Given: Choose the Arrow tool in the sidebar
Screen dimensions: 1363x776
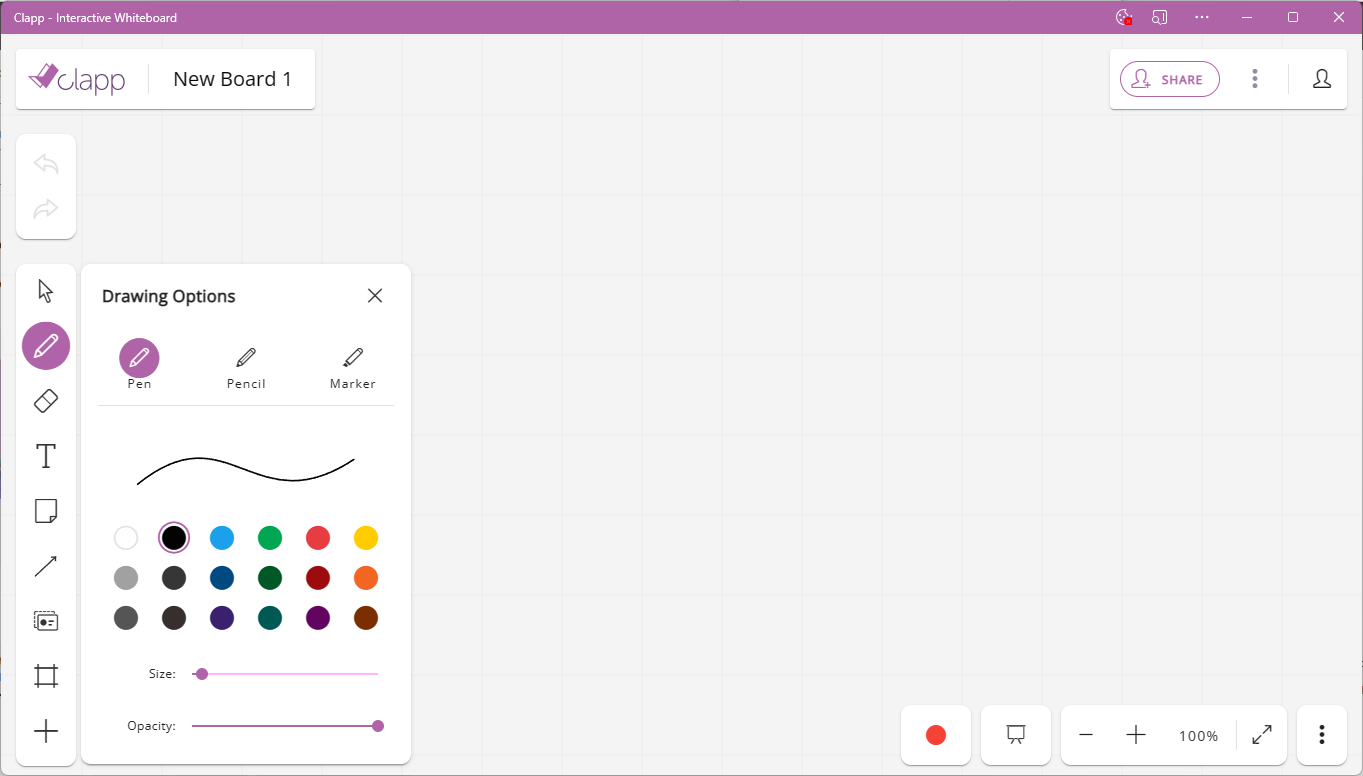Looking at the screenshot, I should pyautogui.click(x=45, y=565).
